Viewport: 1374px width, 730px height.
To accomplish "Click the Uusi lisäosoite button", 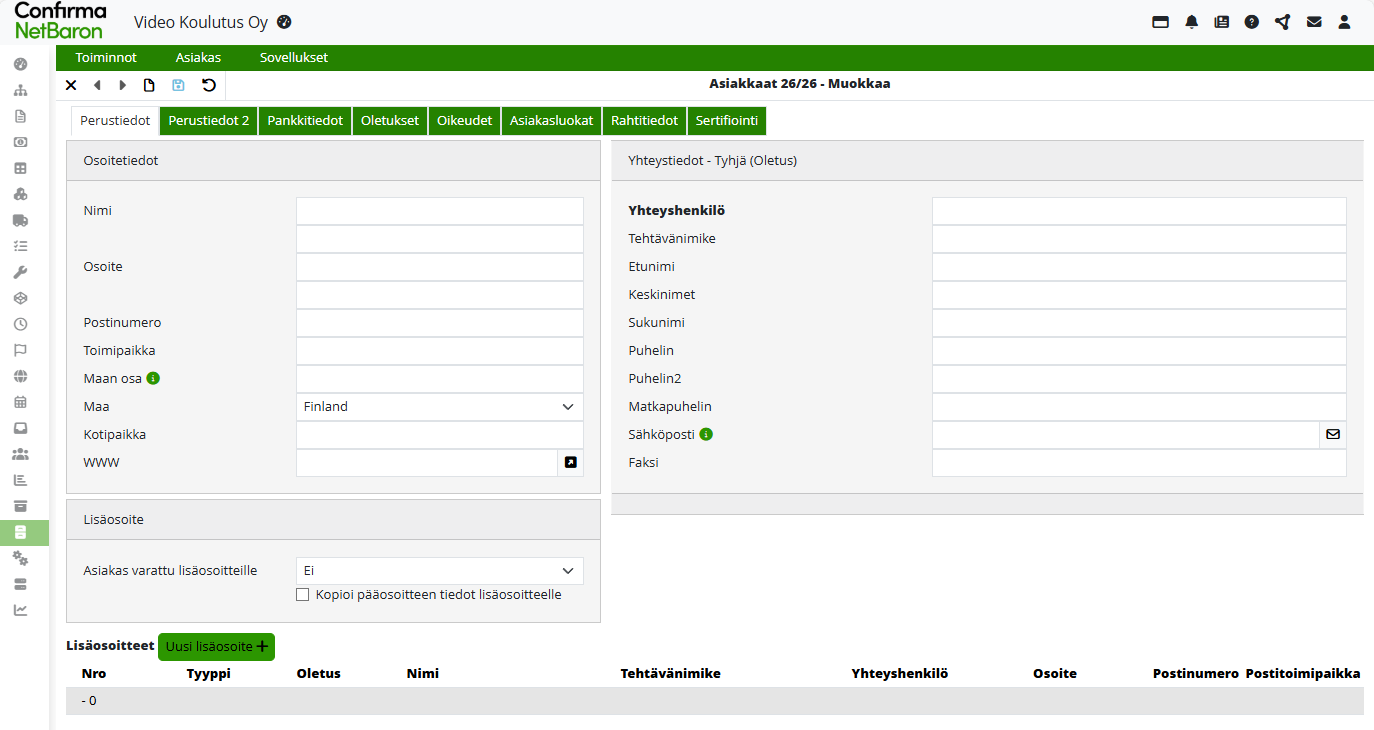I will click(216, 647).
